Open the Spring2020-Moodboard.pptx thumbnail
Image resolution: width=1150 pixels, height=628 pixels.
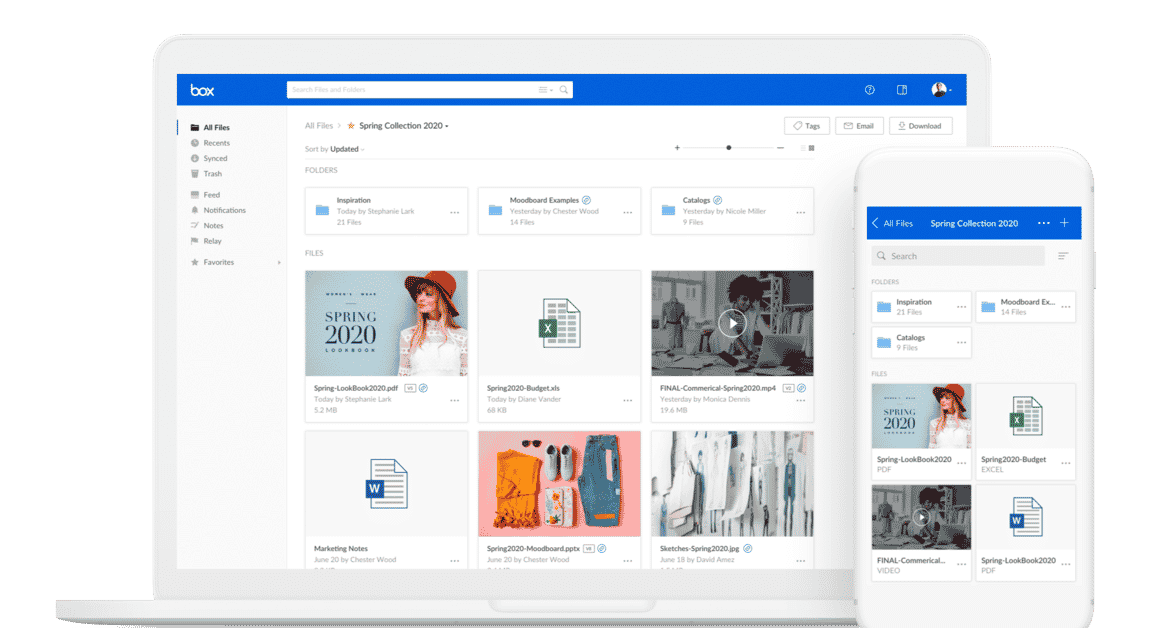coord(560,484)
